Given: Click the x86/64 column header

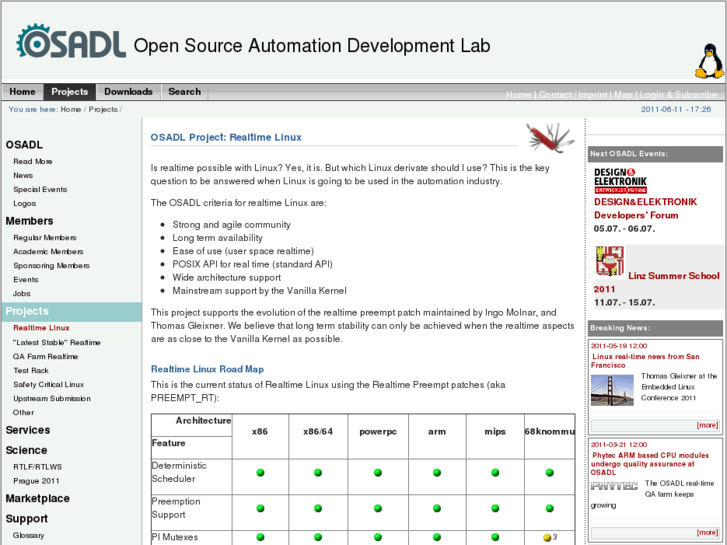Looking at the screenshot, I should tap(318, 431).
